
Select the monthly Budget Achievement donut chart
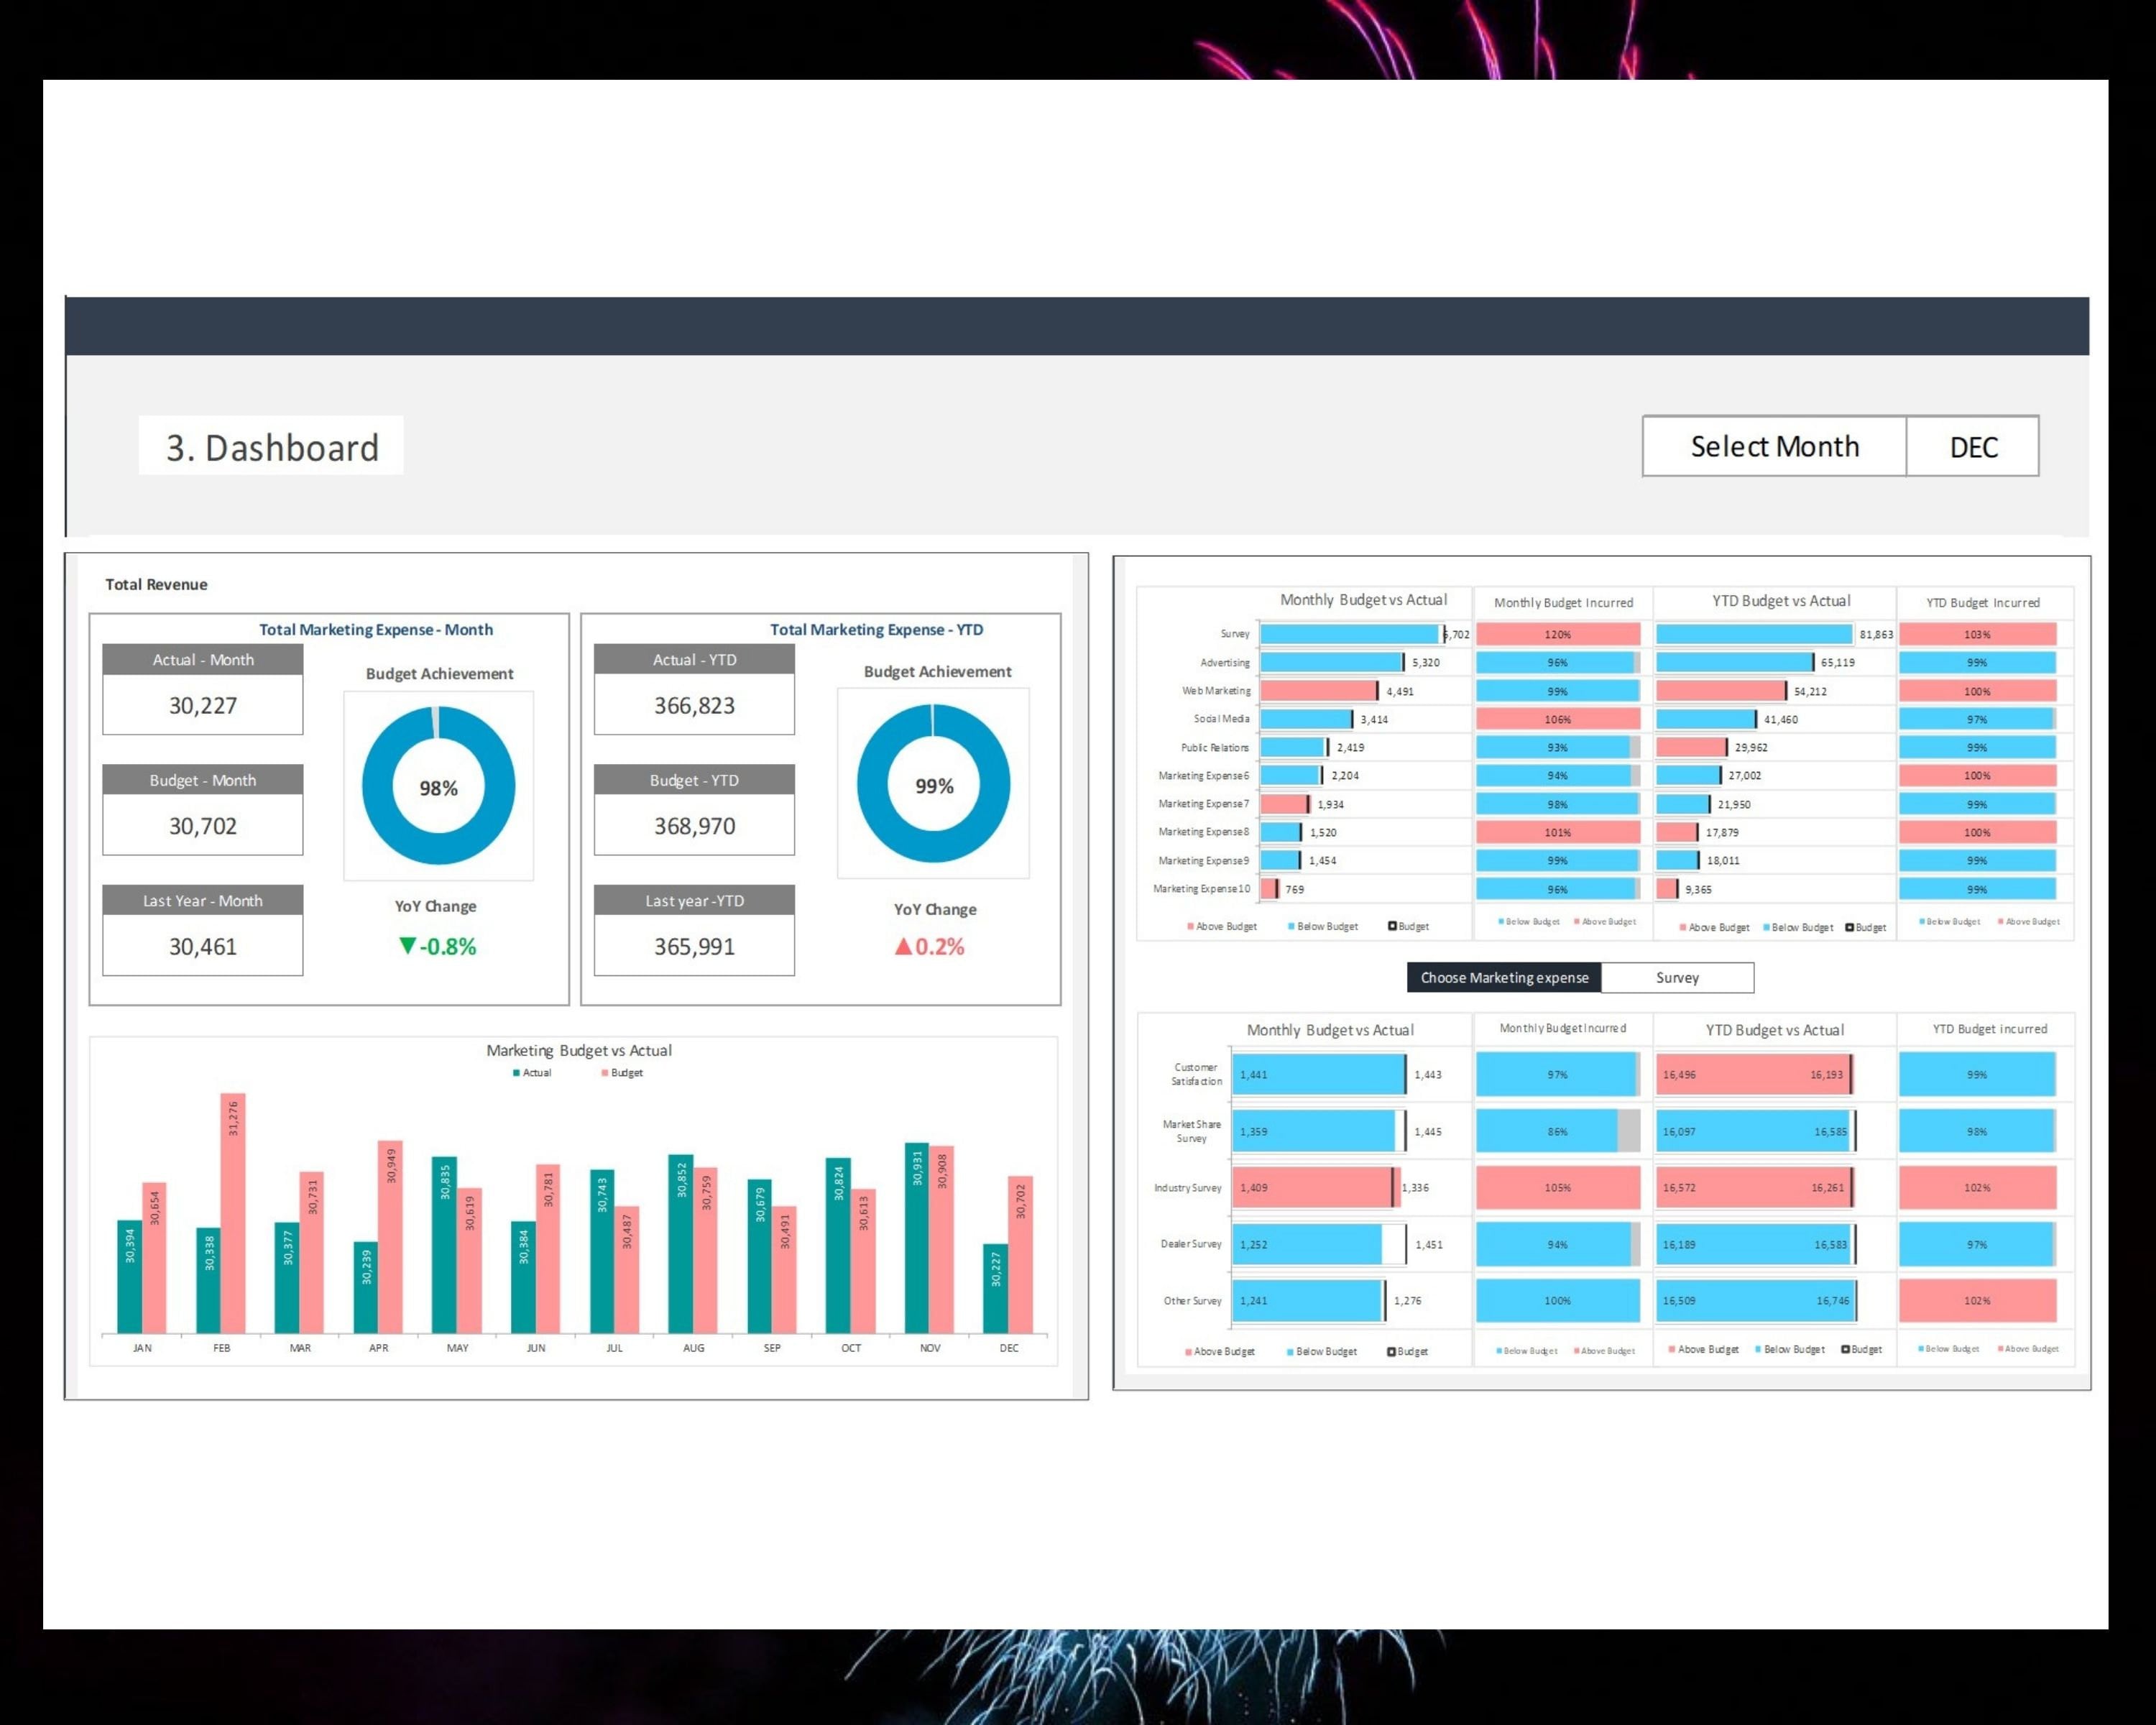tap(438, 788)
